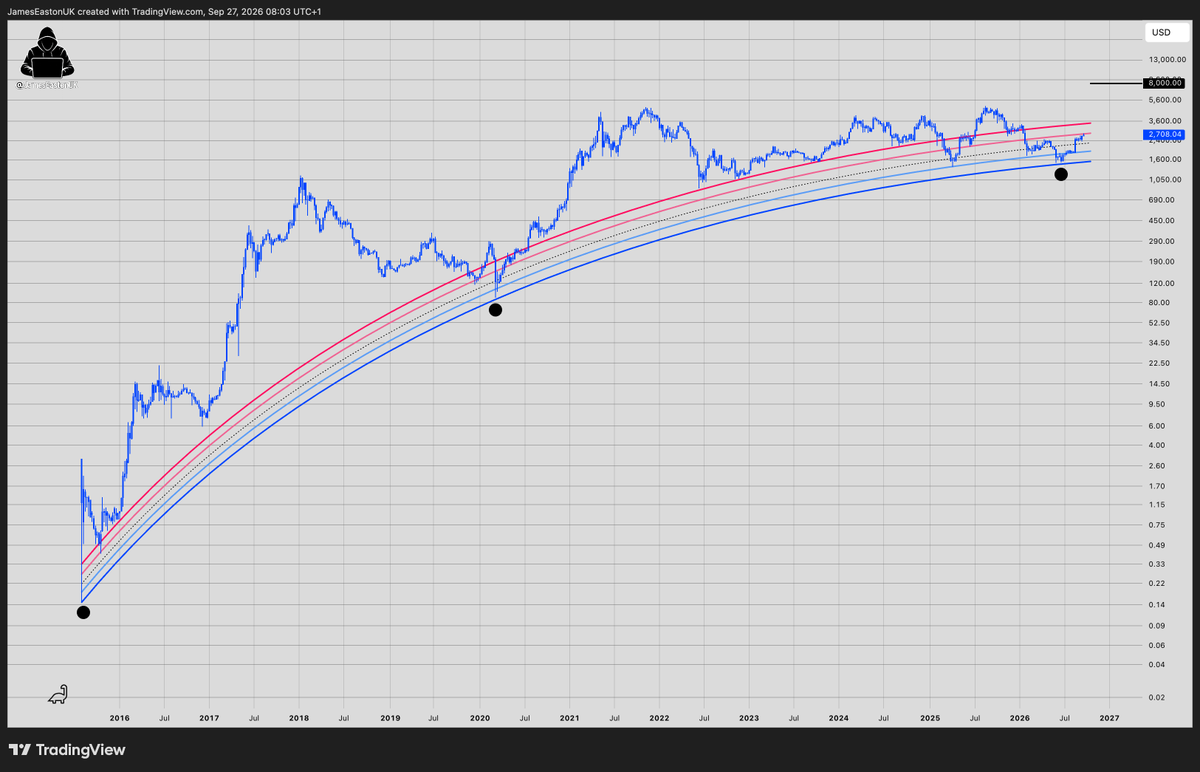Click the 2026 time axis label
Screen dimensions: 1200x772
point(1019,718)
